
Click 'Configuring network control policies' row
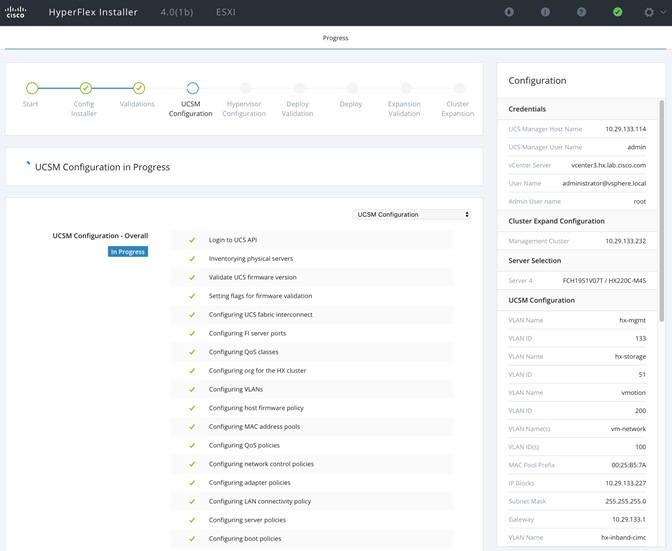(x=312, y=464)
